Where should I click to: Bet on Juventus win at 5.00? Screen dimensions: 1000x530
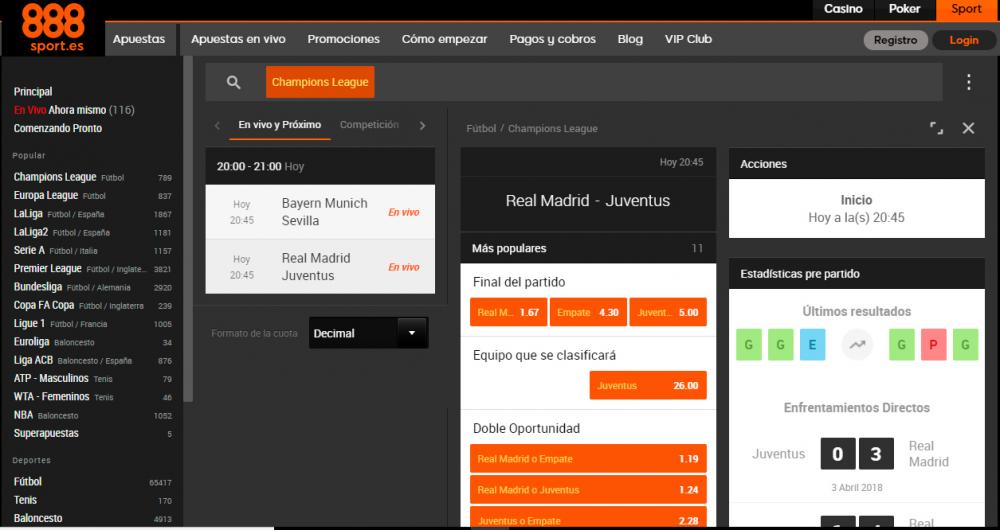[668, 313]
